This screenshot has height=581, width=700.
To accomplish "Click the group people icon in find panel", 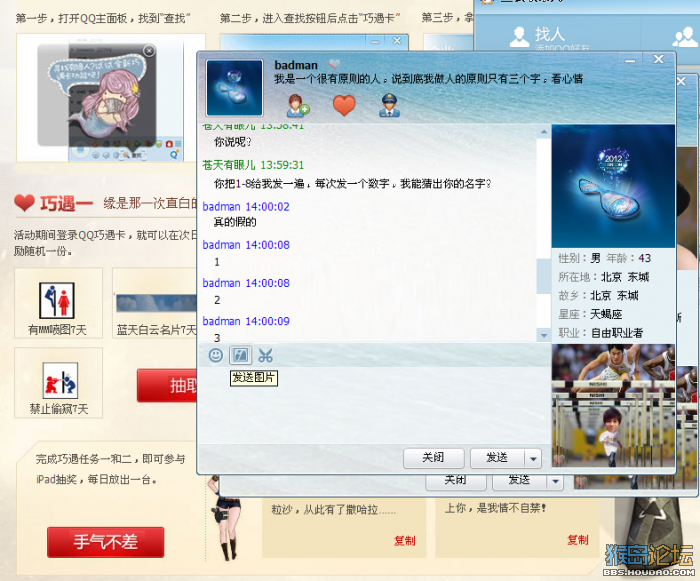I will [685, 37].
